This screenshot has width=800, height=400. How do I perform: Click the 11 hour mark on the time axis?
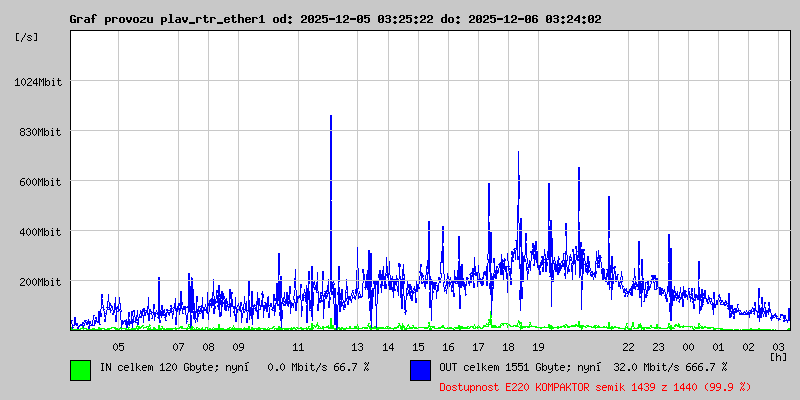coord(298,347)
